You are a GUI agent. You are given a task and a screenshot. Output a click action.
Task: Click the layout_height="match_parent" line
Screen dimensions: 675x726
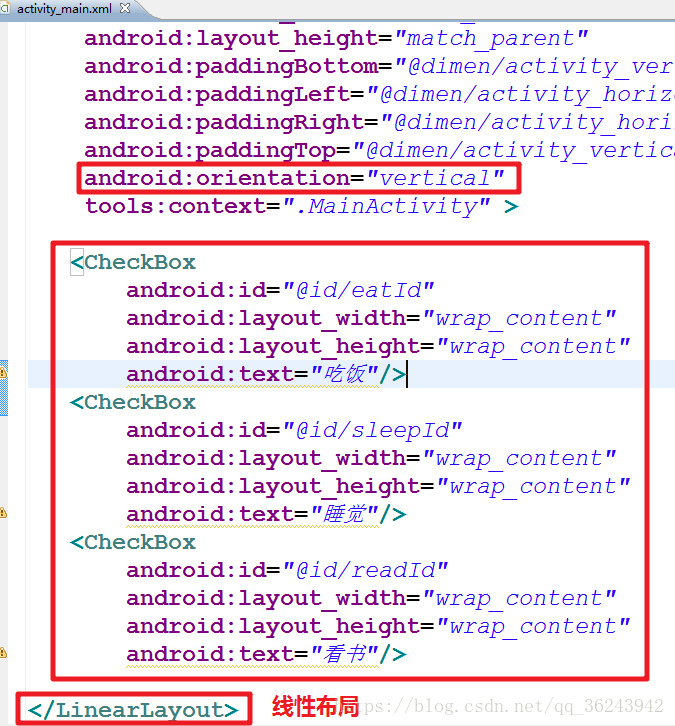(337, 38)
